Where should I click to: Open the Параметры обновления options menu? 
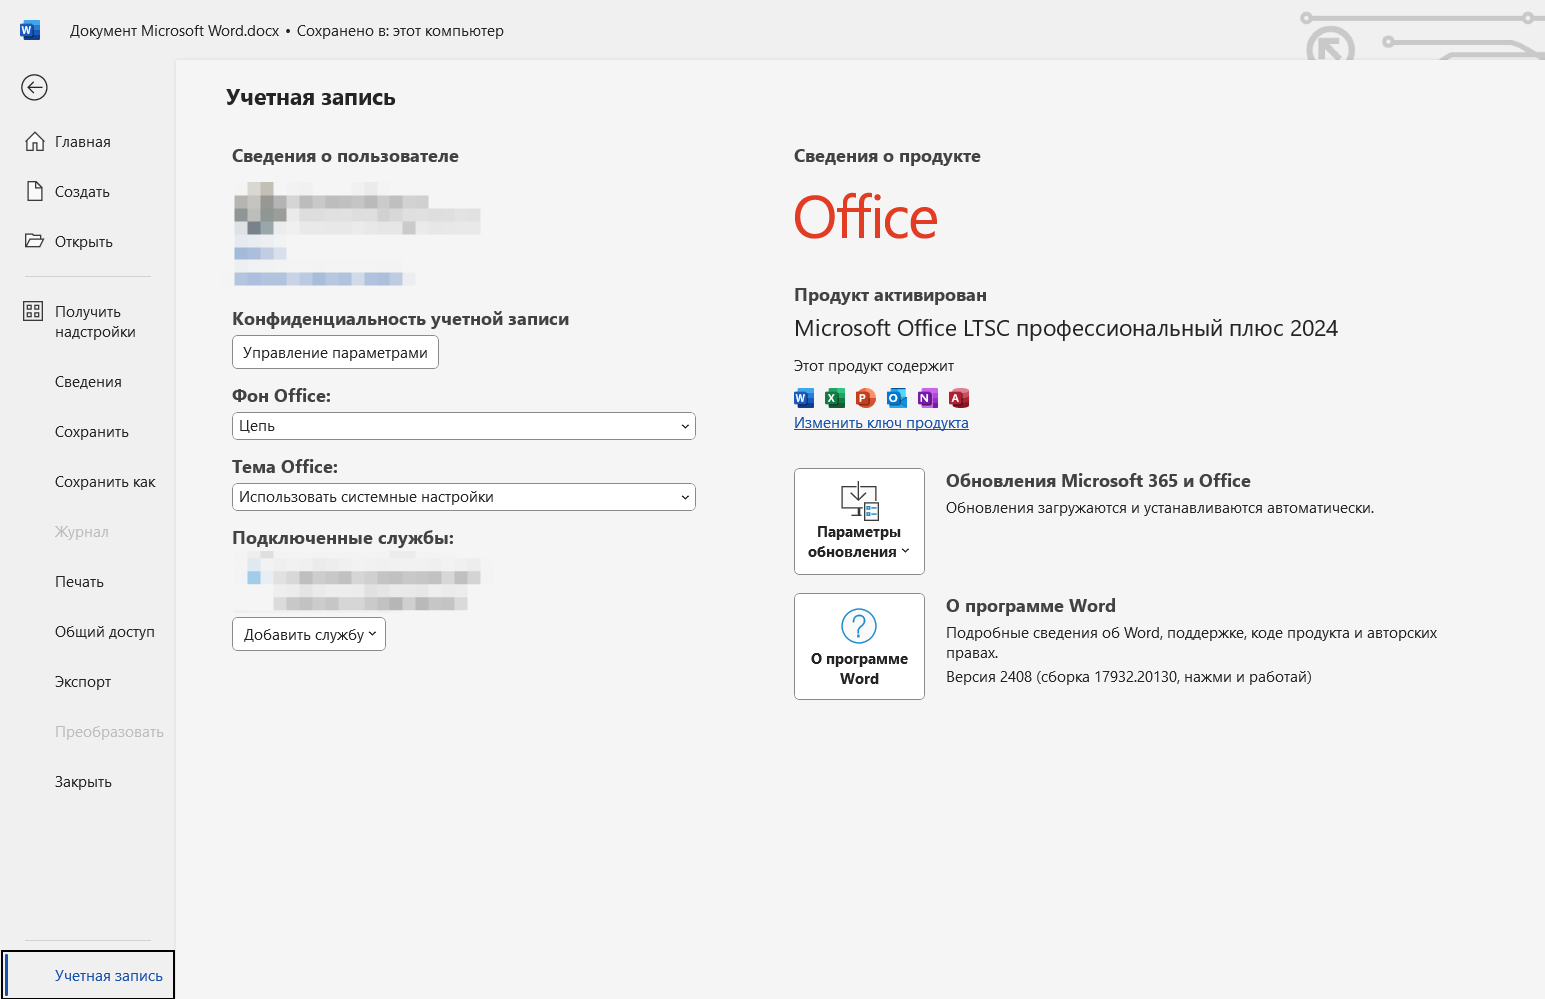tap(859, 521)
